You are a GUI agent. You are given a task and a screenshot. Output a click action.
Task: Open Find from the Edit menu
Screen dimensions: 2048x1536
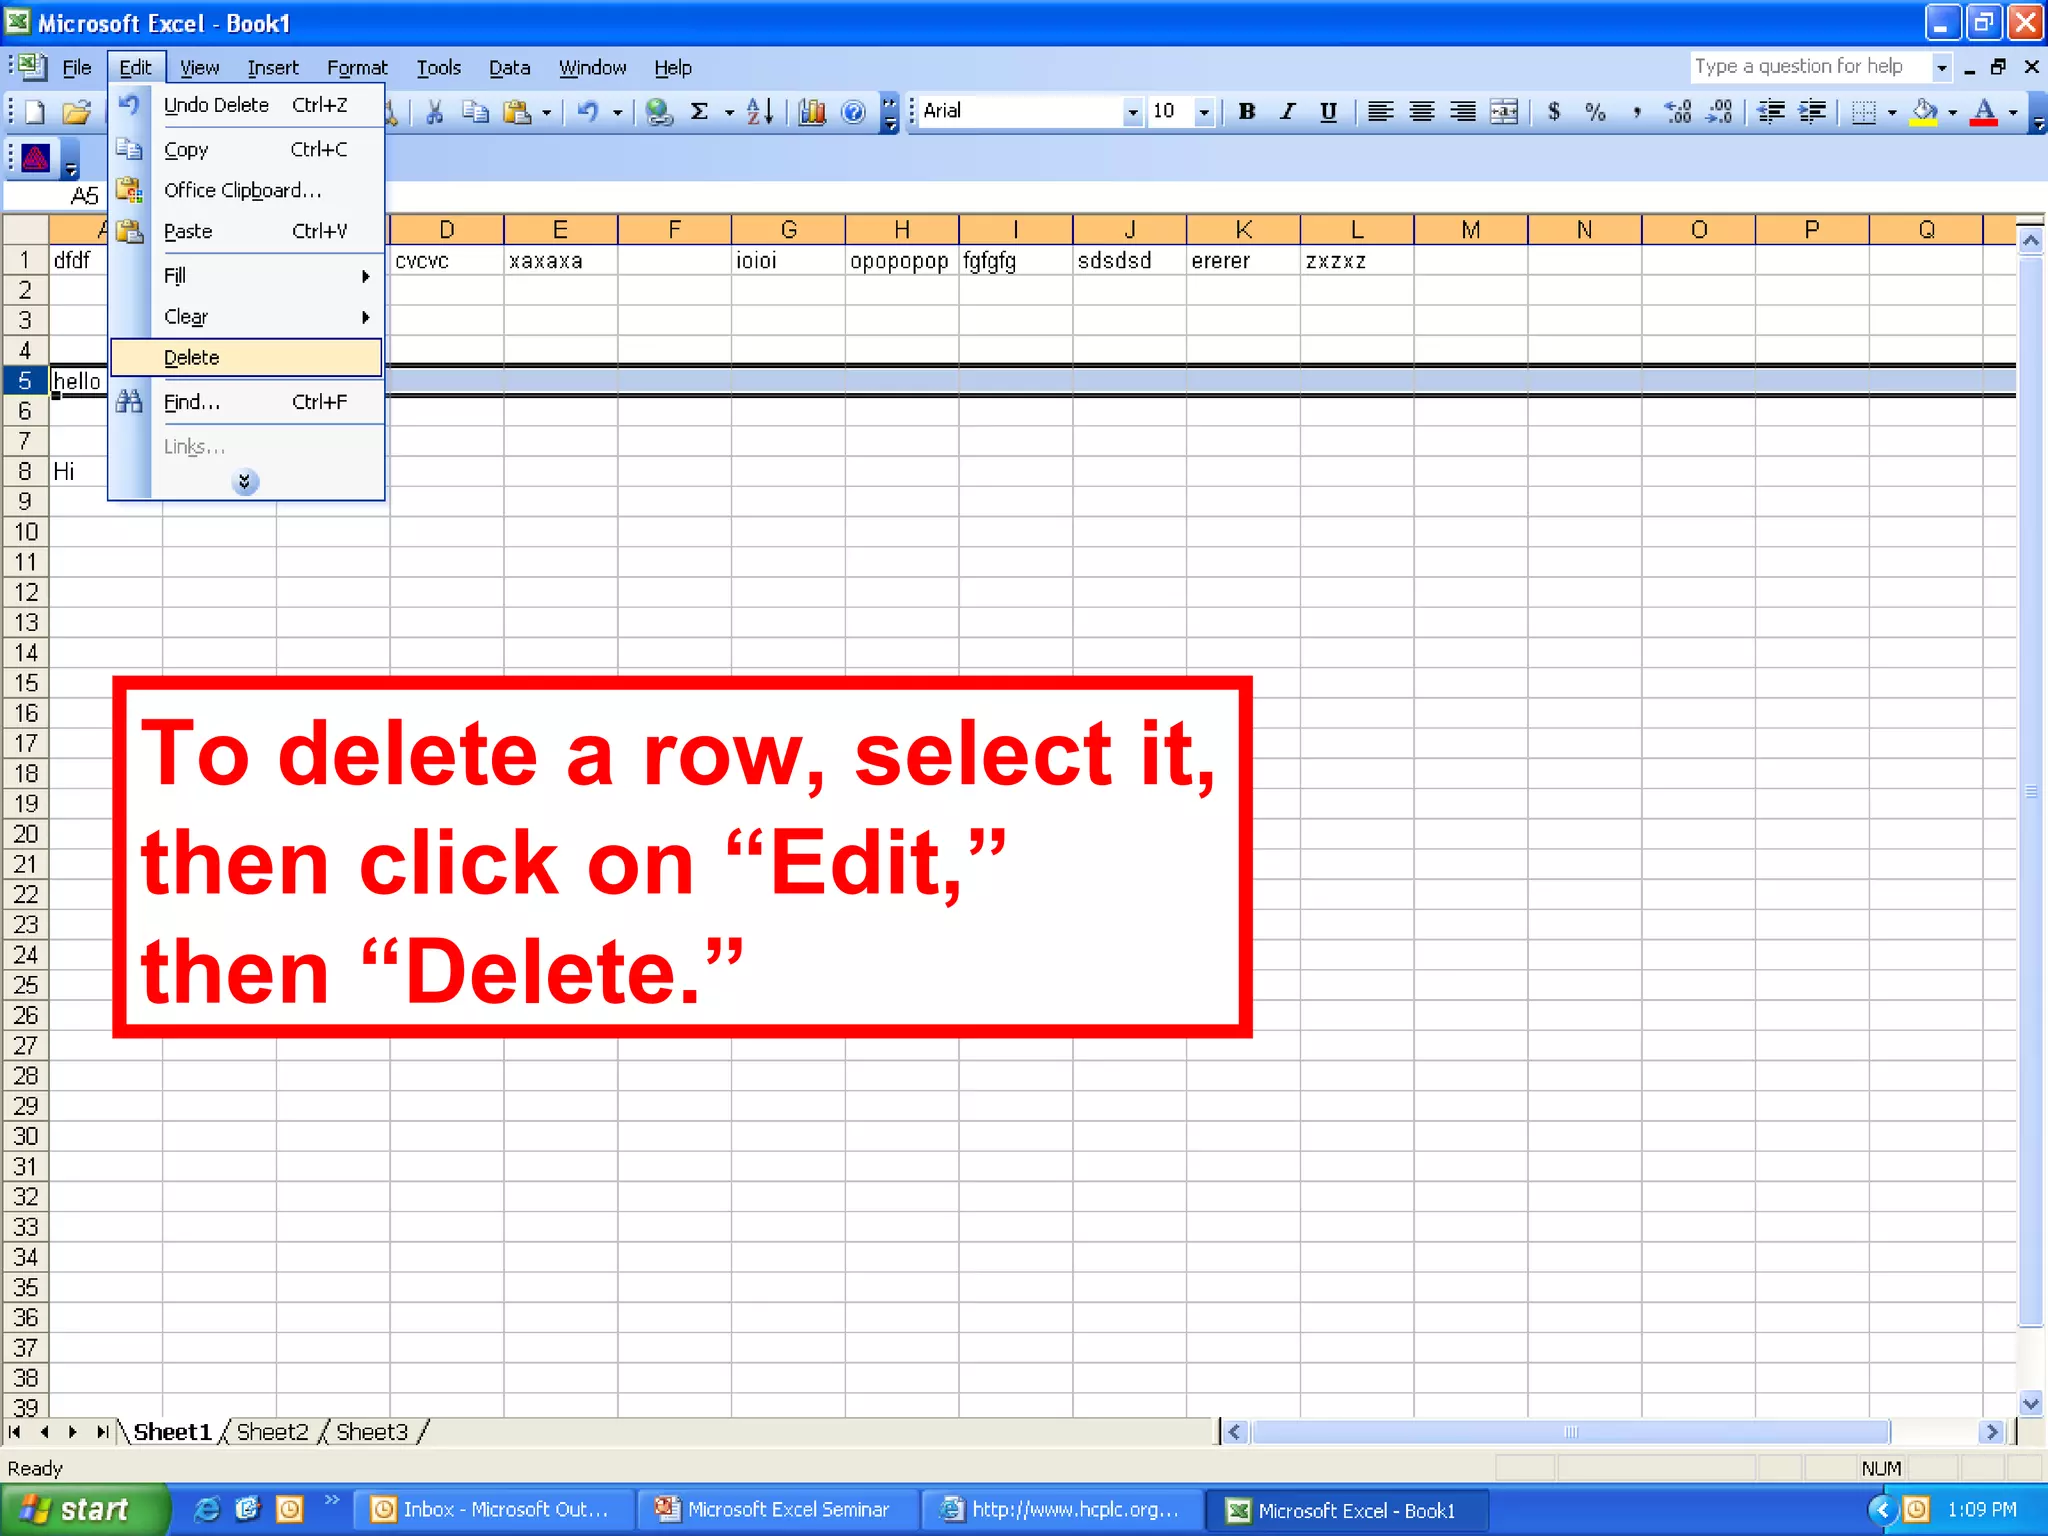pos(247,402)
